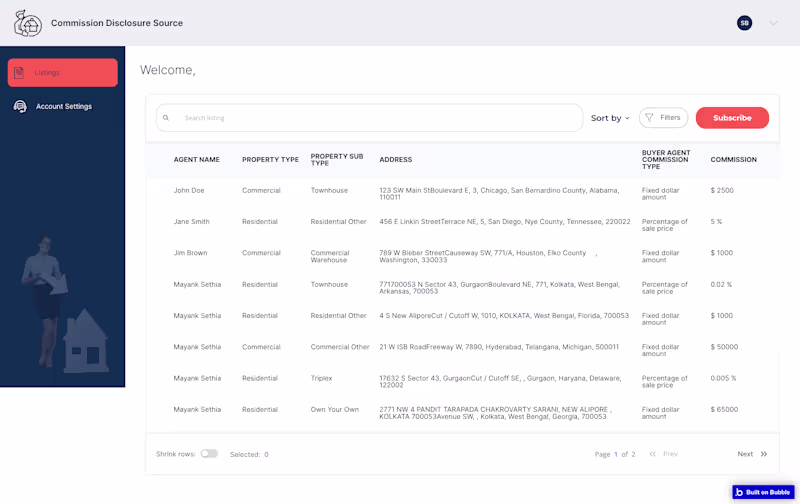Click the search magnifier icon
Image resolution: width=800 pixels, height=504 pixels.
point(166,118)
